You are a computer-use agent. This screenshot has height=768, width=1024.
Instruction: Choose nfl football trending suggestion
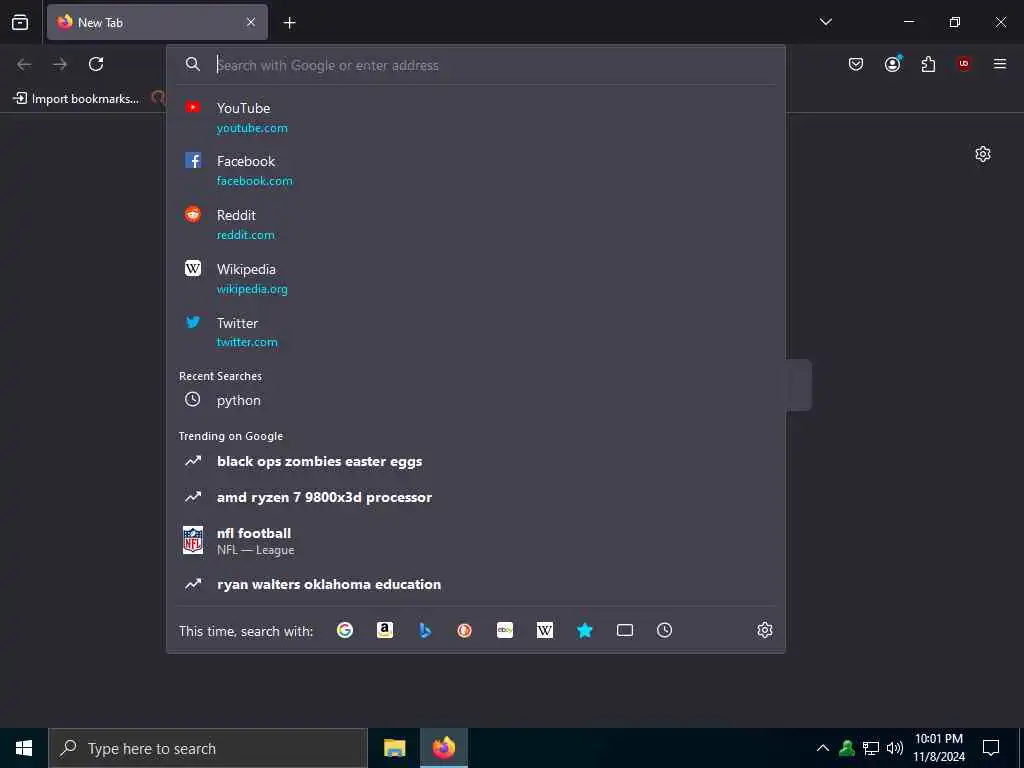point(475,541)
